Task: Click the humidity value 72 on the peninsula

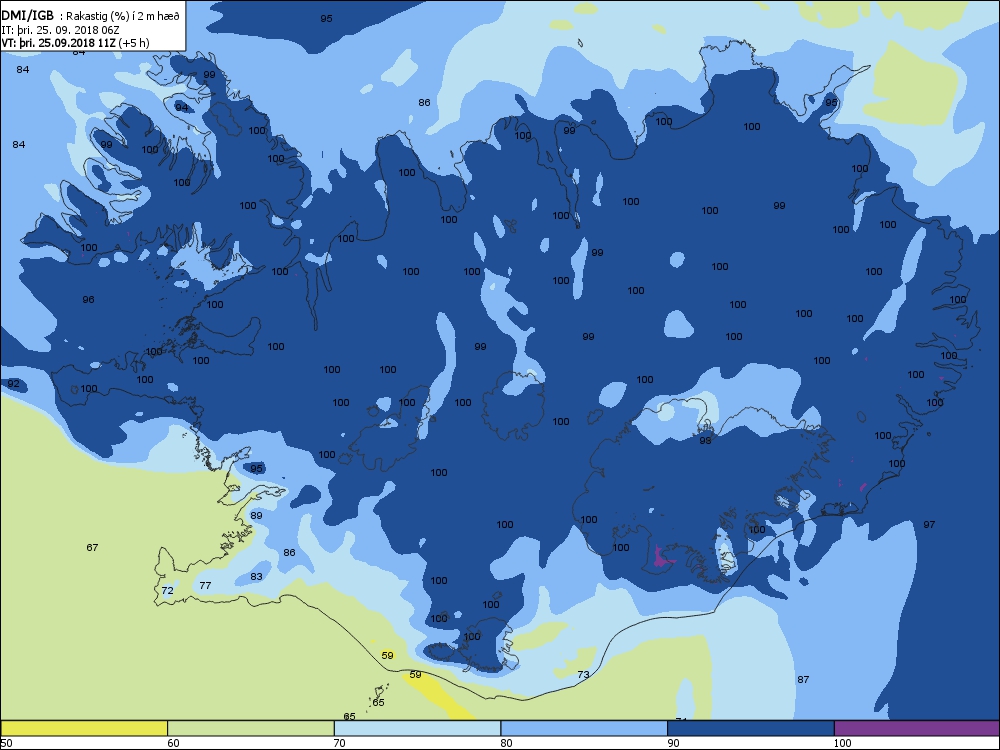Action: click(x=167, y=591)
